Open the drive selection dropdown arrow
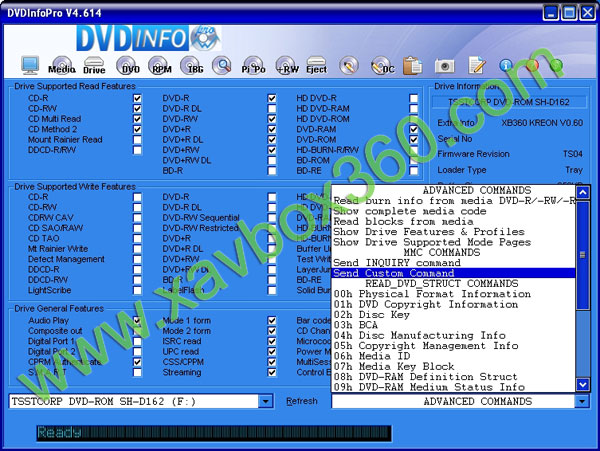Image resolution: width=600 pixels, height=451 pixels. [266, 401]
